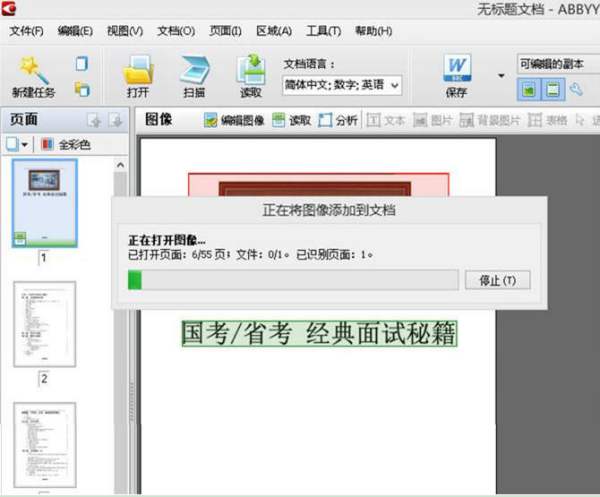Expand the 保存 button dropdown arrow
This screenshot has width=600, height=497.
(x=501, y=76)
